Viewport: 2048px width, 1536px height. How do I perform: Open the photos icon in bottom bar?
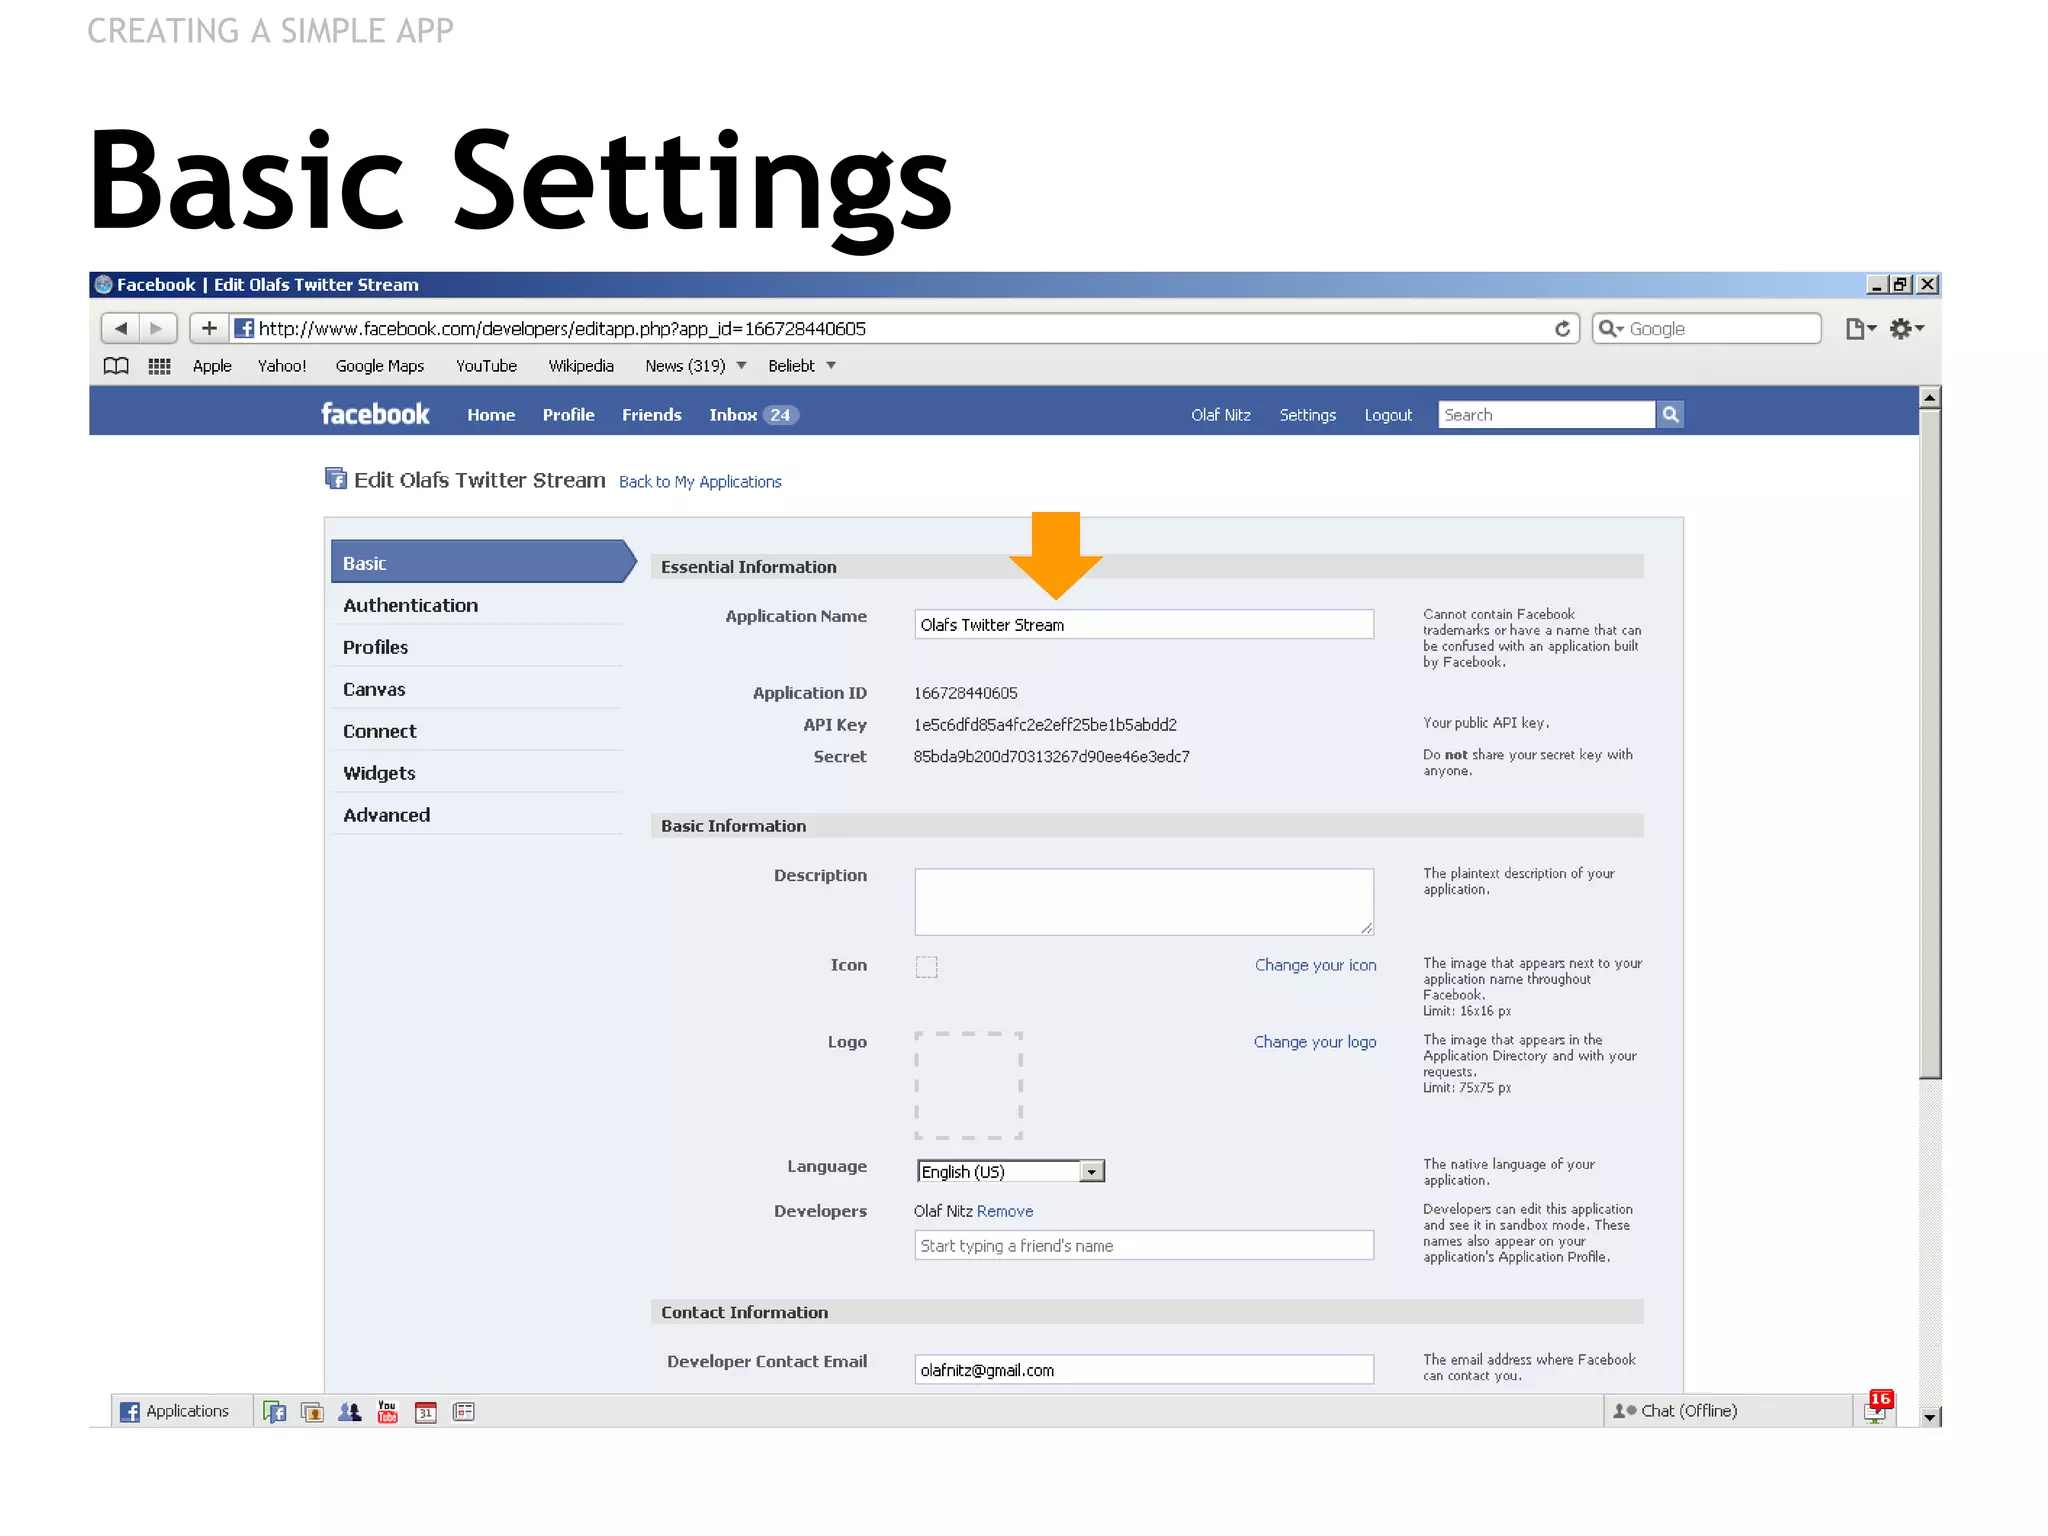(x=312, y=1412)
